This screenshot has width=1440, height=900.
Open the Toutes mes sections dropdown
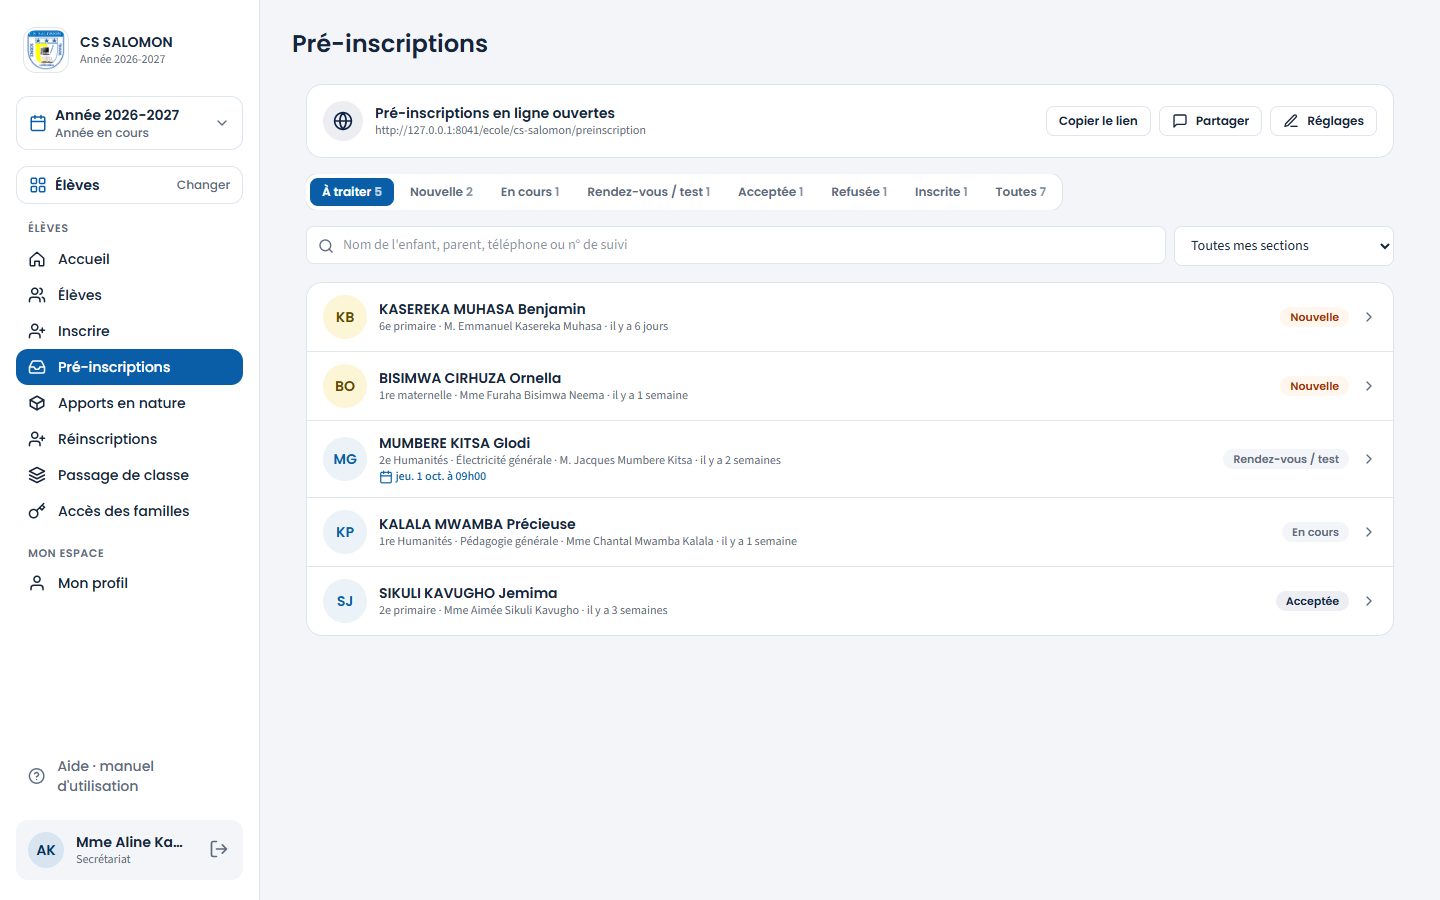(x=1284, y=246)
